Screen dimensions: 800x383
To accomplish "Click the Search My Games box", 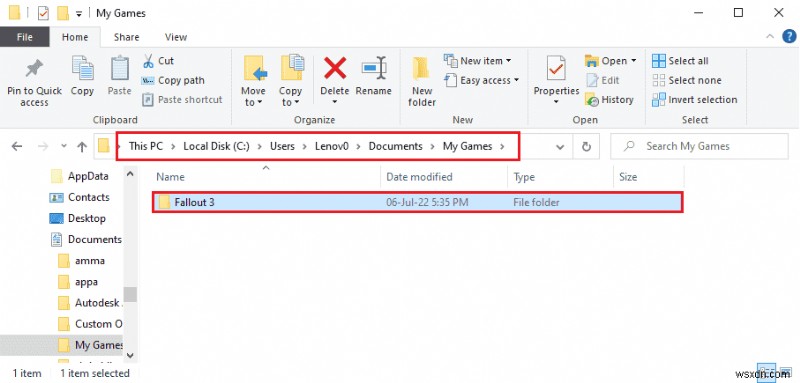I will point(699,146).
